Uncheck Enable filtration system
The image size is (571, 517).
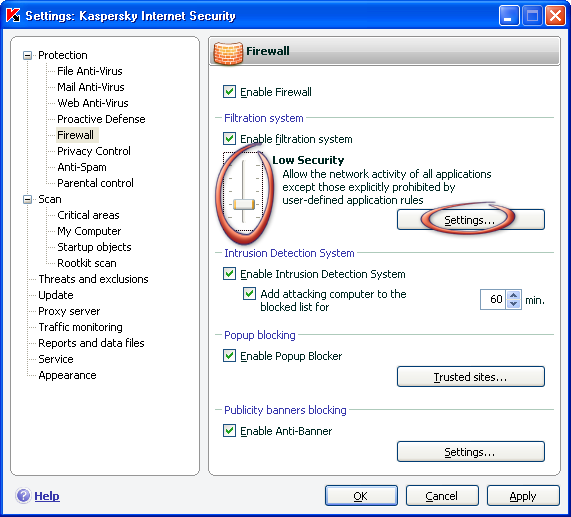(x=229, y=138)
